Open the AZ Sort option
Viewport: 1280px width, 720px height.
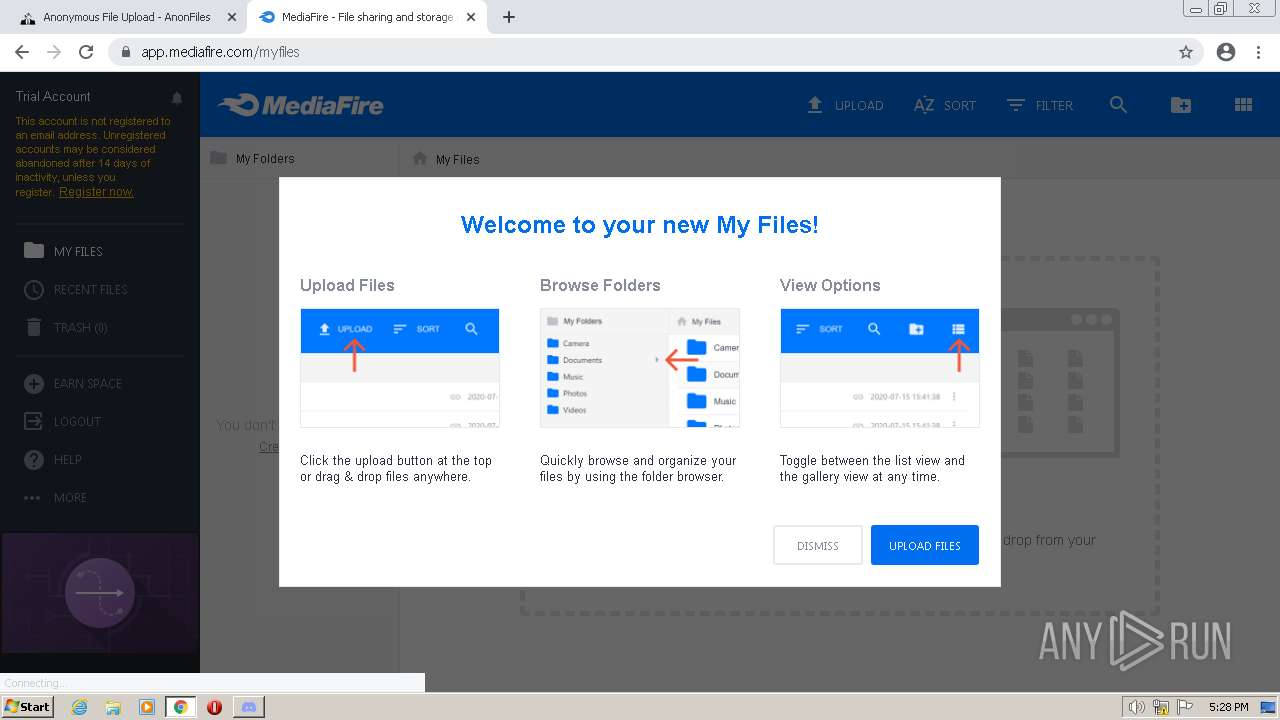(944, 105)
